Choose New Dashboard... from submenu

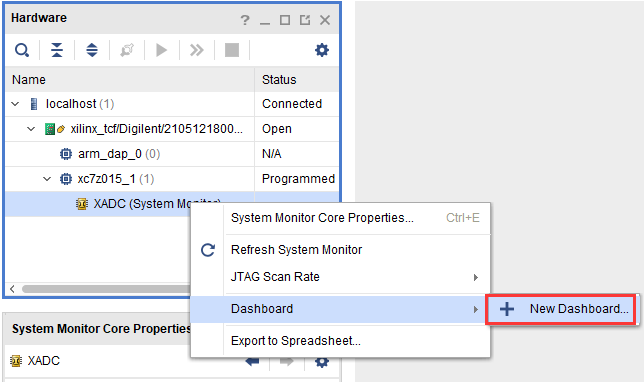tap(561, 309)
